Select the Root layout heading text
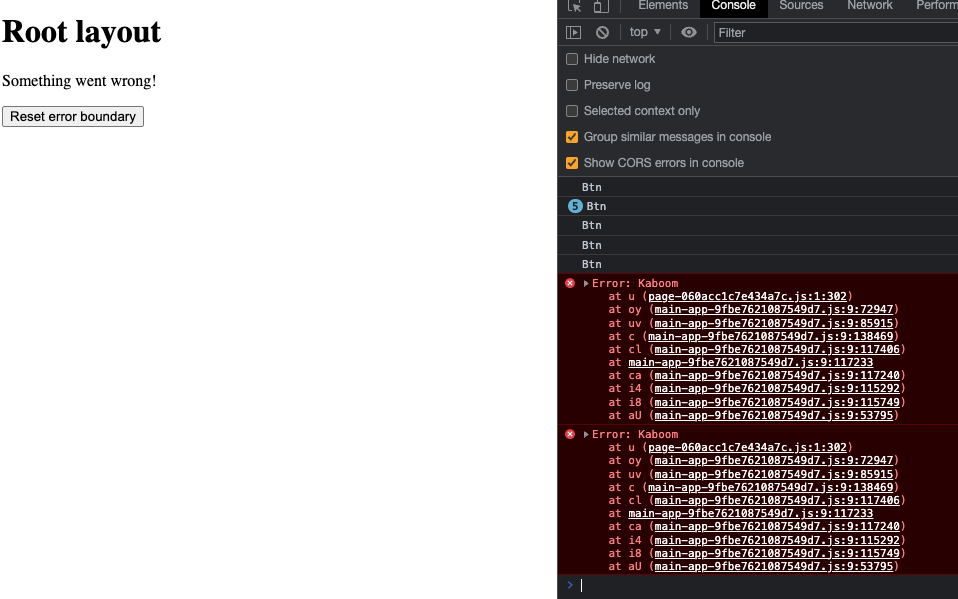958x599 pixels. pyautogui.click(x=81, y=31)
